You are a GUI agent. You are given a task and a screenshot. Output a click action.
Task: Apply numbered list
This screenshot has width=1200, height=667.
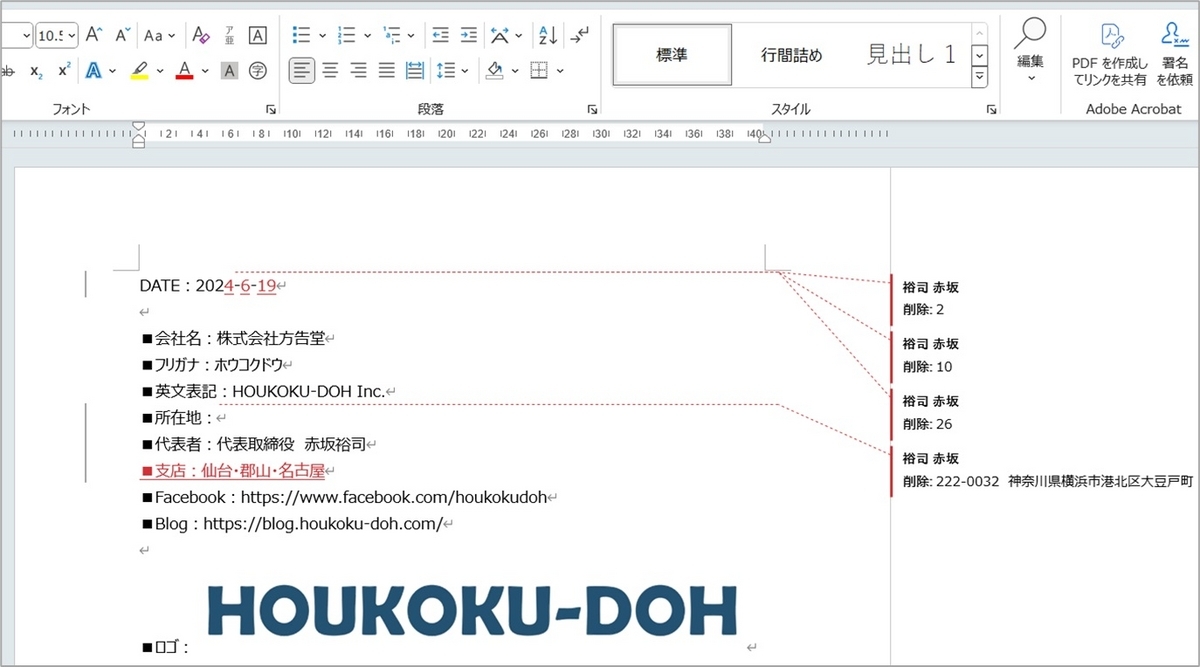tap(347, 35)
